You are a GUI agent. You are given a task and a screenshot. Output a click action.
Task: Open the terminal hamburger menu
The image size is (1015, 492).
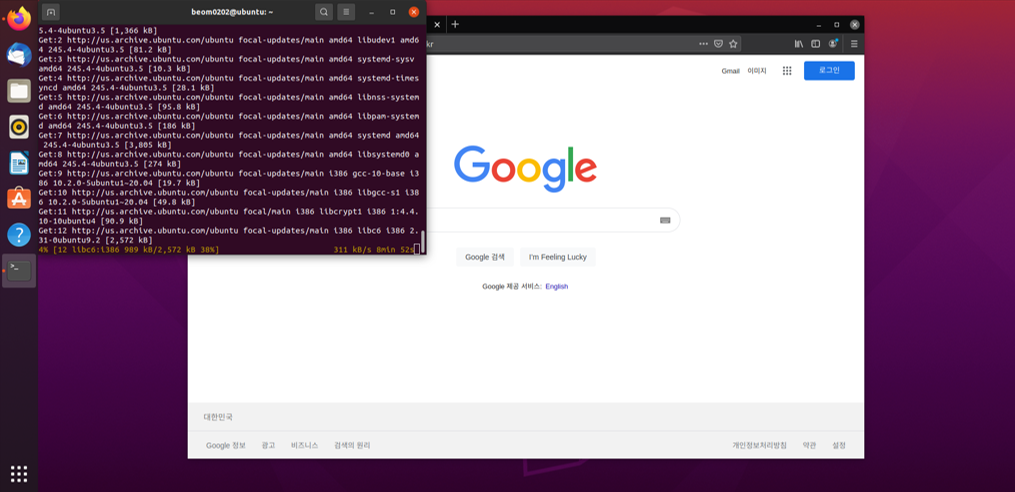coord(346,12)
